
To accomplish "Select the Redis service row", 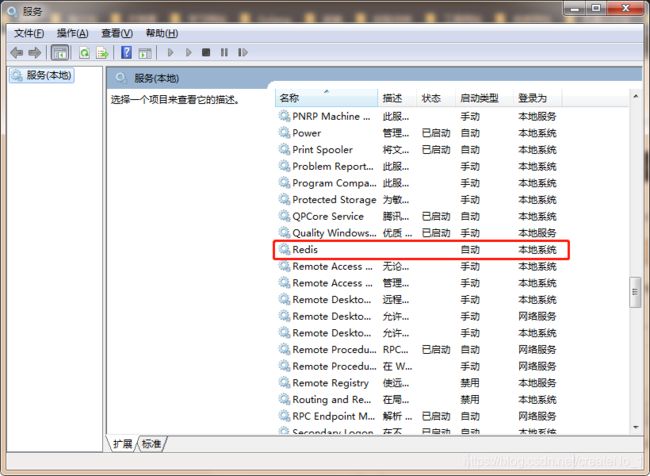I will (421, 250).
